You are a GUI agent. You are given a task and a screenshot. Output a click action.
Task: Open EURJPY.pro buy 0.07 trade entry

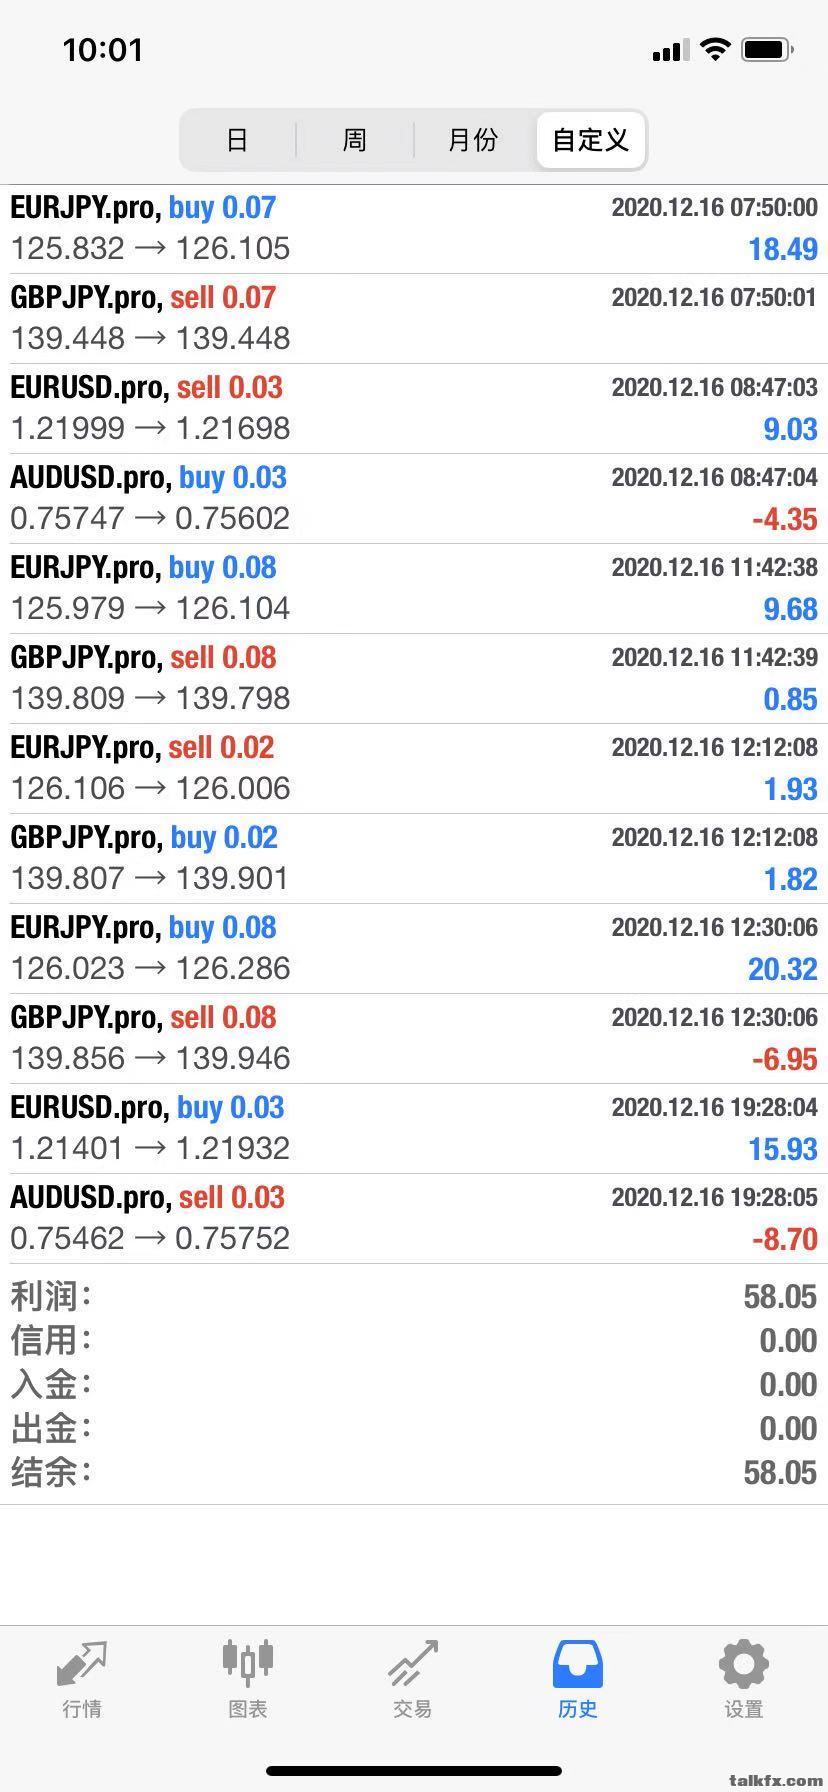pos(414,229)
